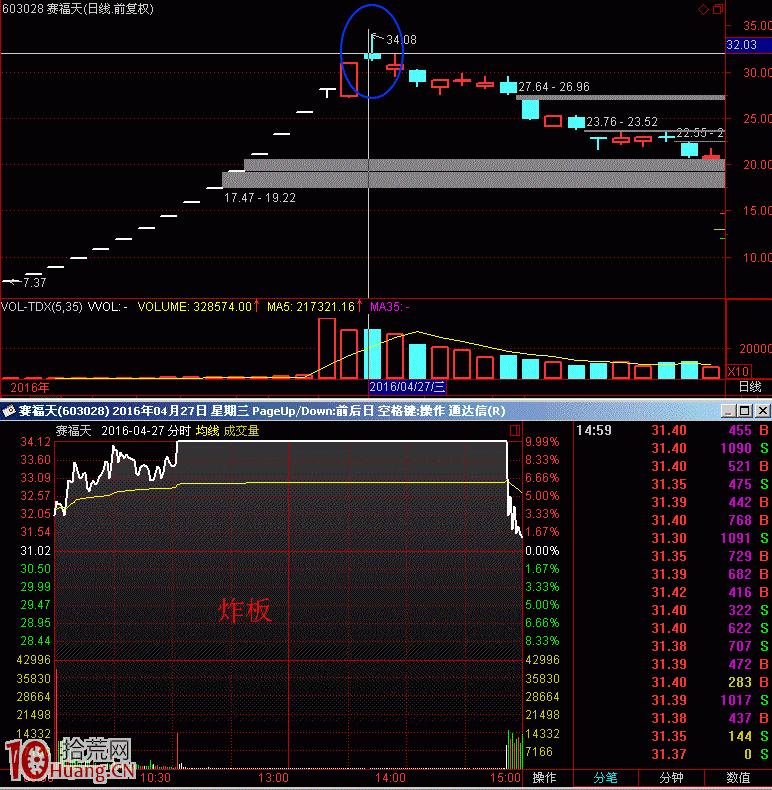772x790 pixels.
Task: Click the 2016/04/27/三 date marker
Action: (407, 387)
